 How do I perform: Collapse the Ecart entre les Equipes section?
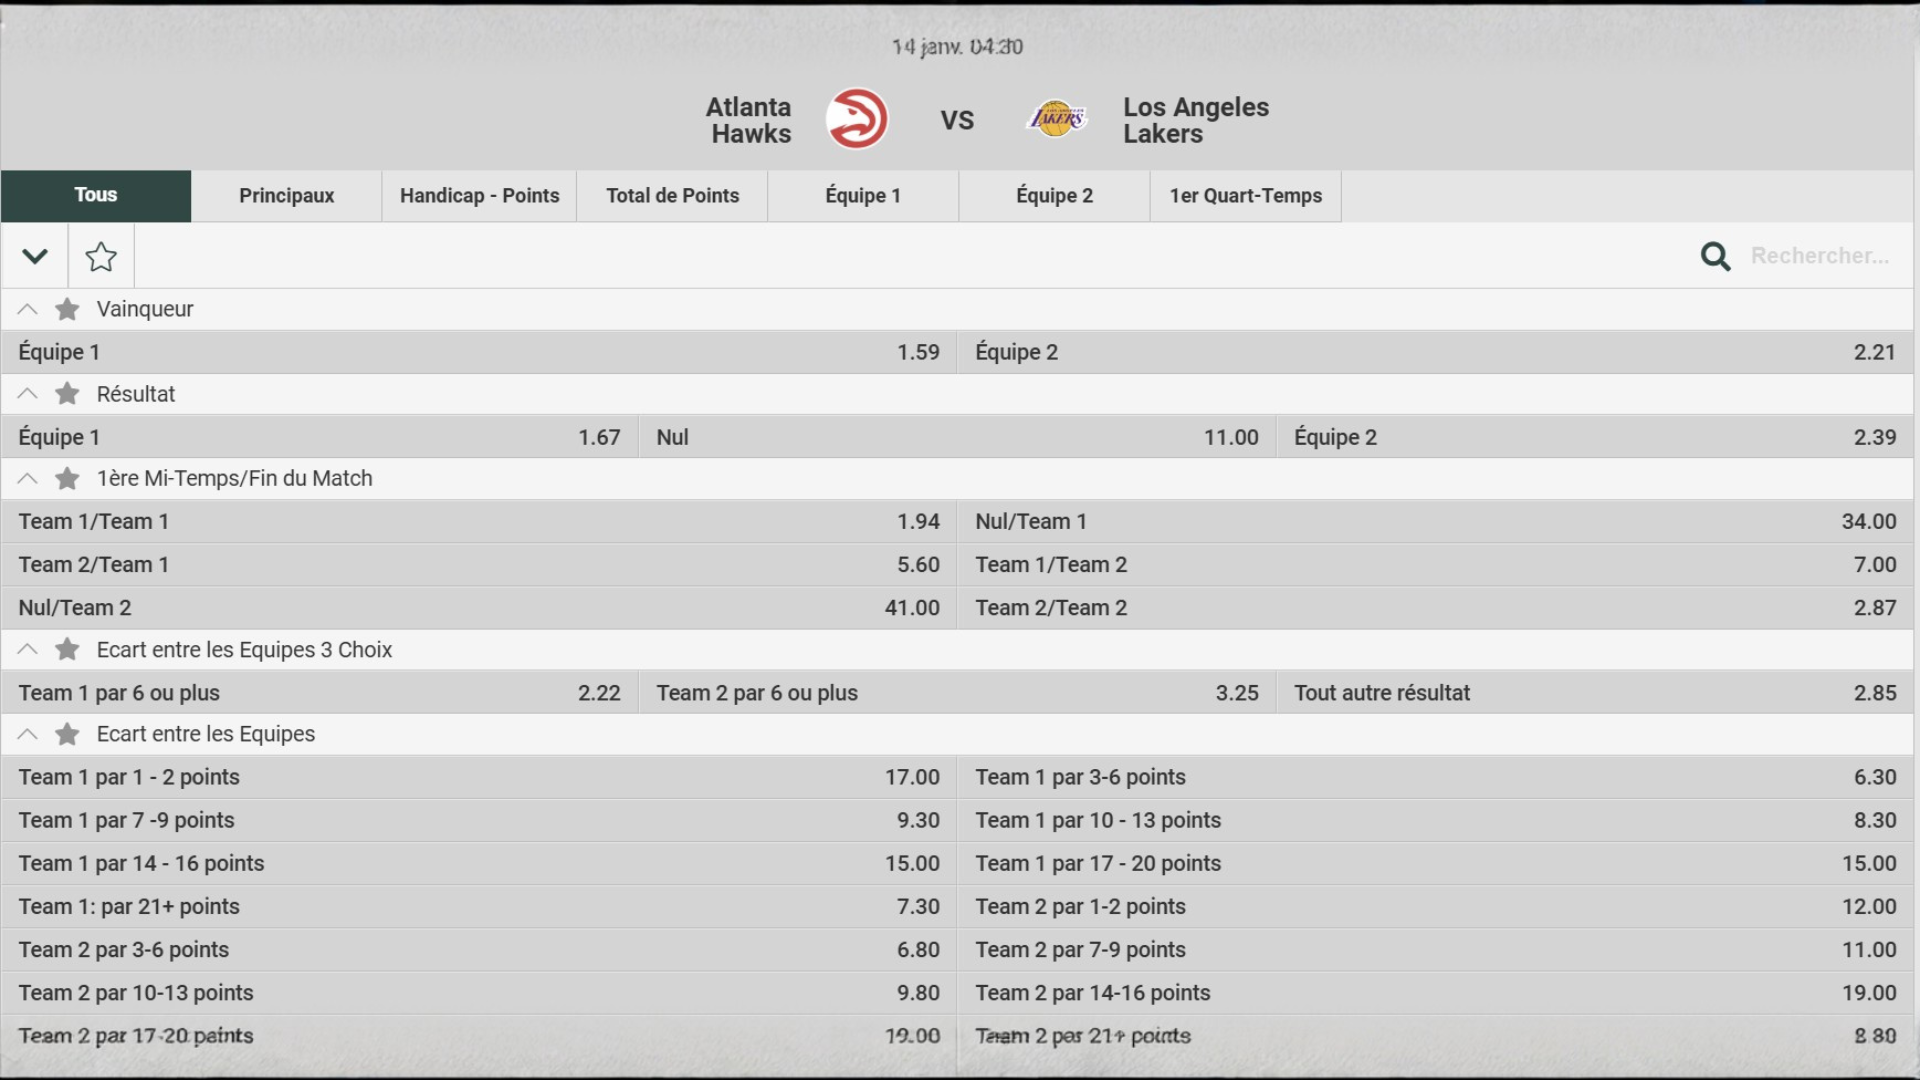pos(28,734)
